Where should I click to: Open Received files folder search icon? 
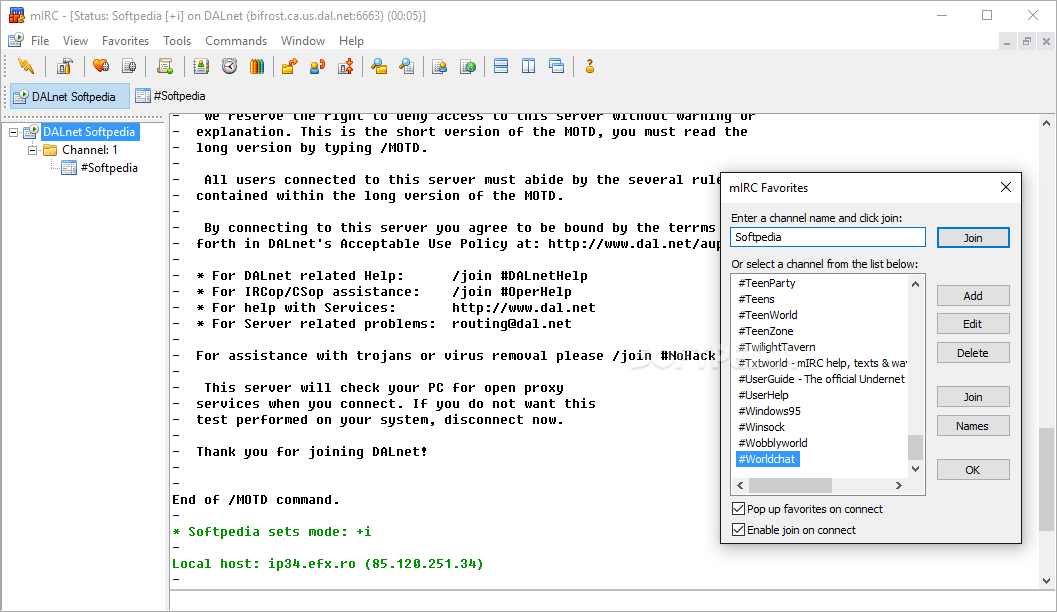click(x=379, y=66)
